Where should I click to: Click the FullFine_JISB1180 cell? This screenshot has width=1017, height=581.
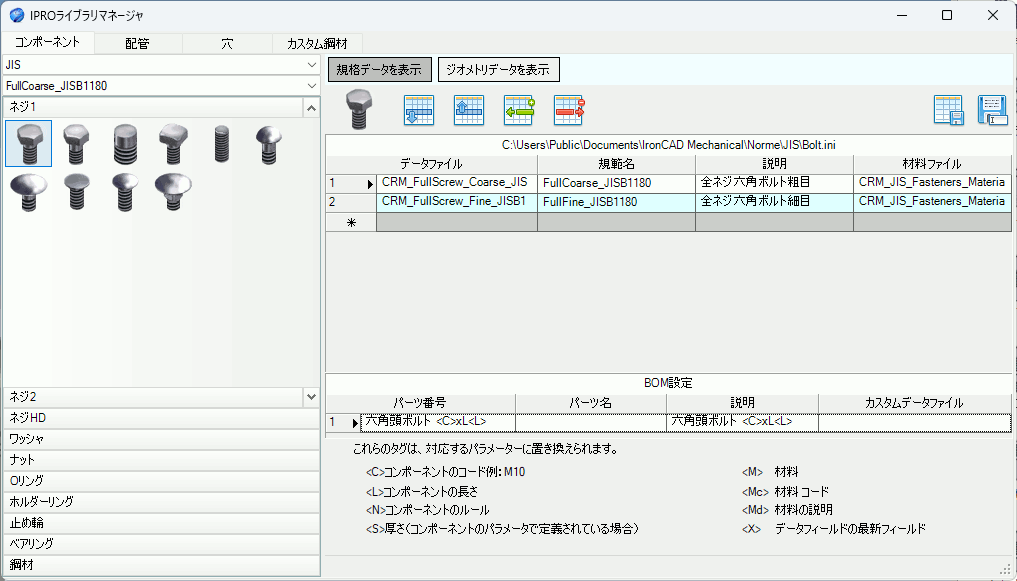[616, 202]
